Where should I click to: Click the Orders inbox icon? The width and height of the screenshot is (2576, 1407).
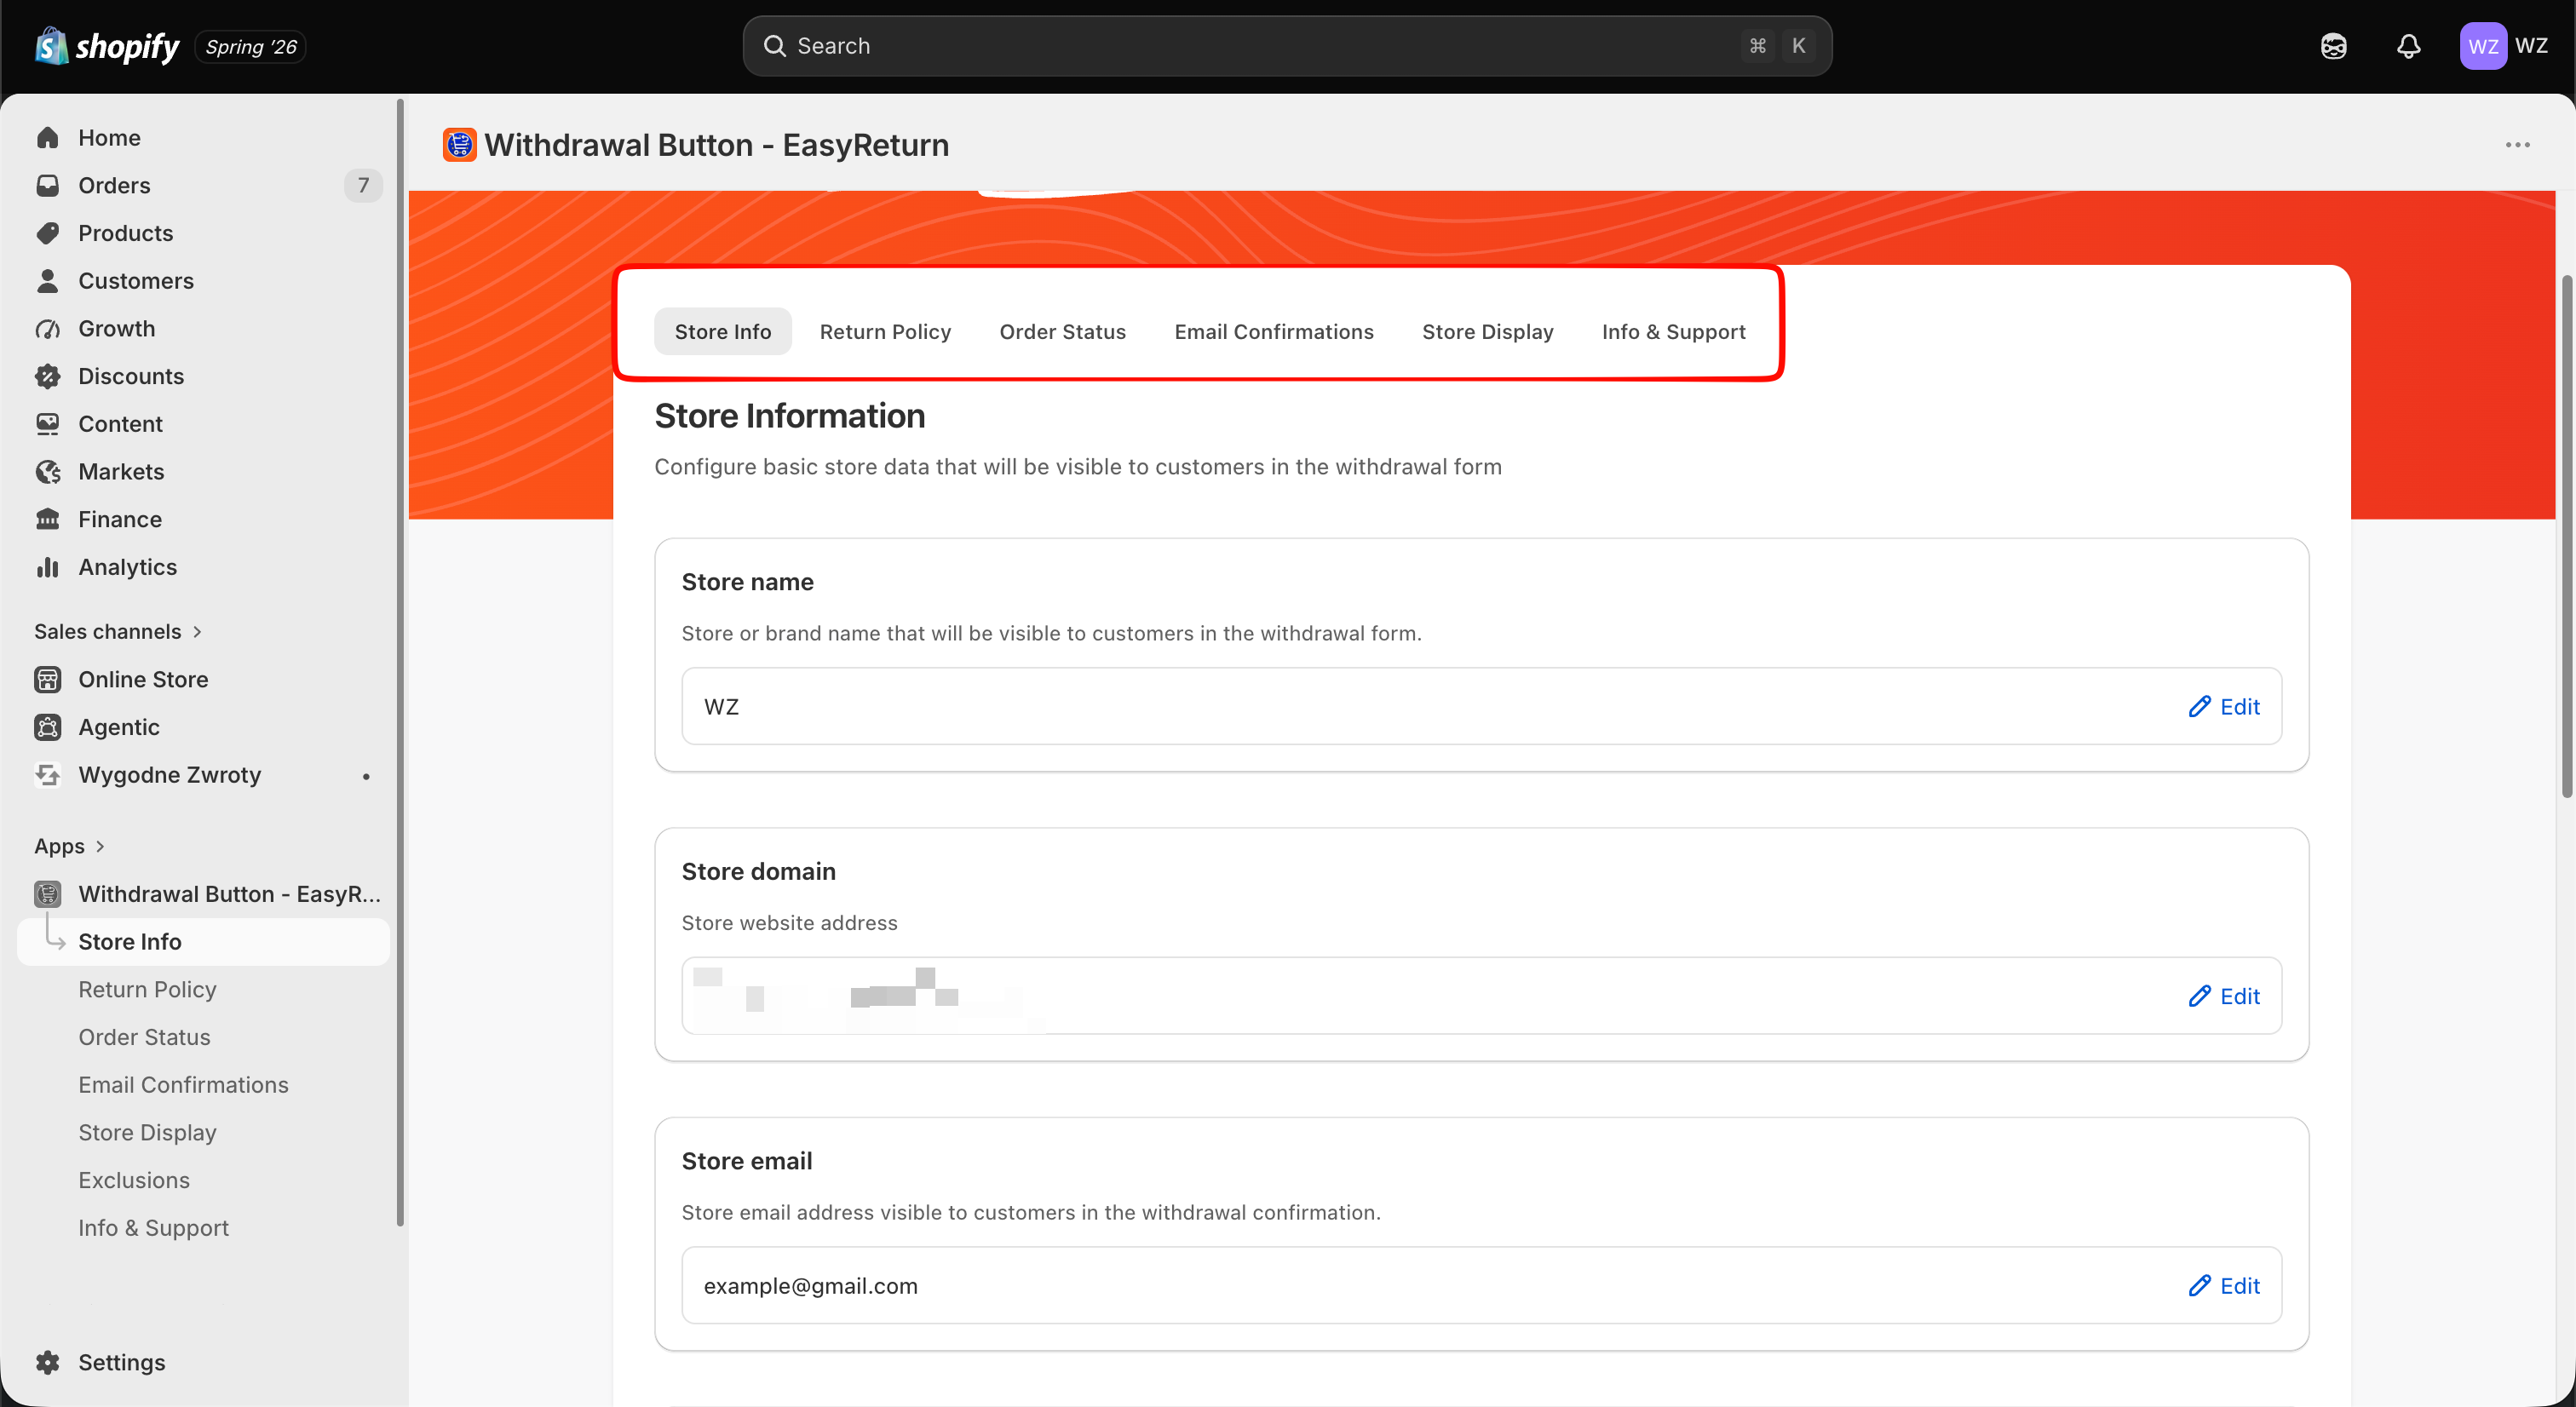coord(48,186)
